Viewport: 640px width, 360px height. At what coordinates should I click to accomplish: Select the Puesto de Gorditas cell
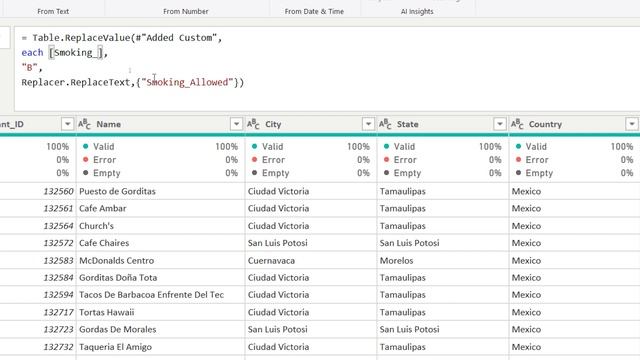[x=160, y=191]
